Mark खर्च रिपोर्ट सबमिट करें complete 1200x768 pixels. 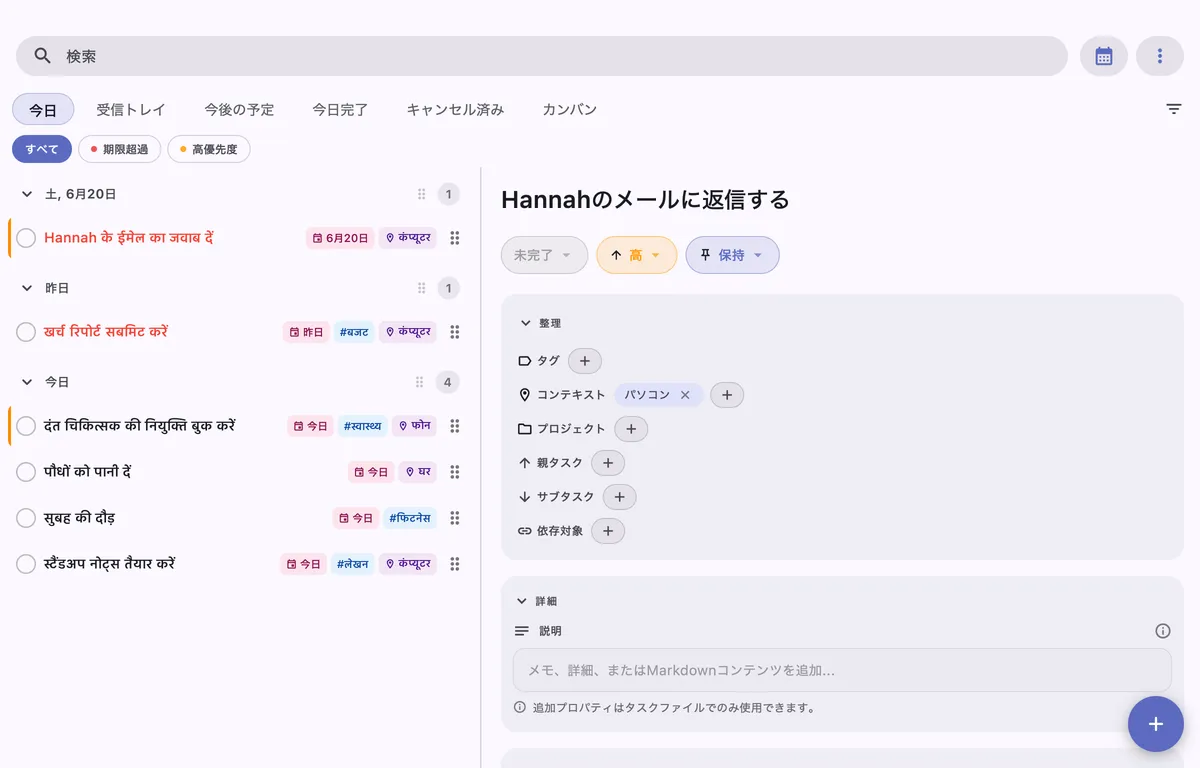click(x=26, y=332)
